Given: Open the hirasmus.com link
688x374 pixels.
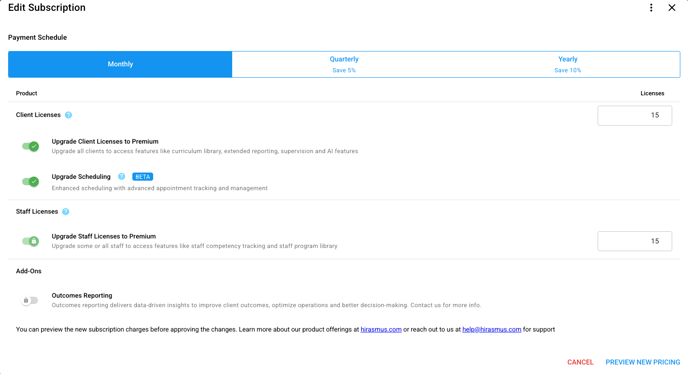Looking at the screenshot, I should (x=381, y=329).
